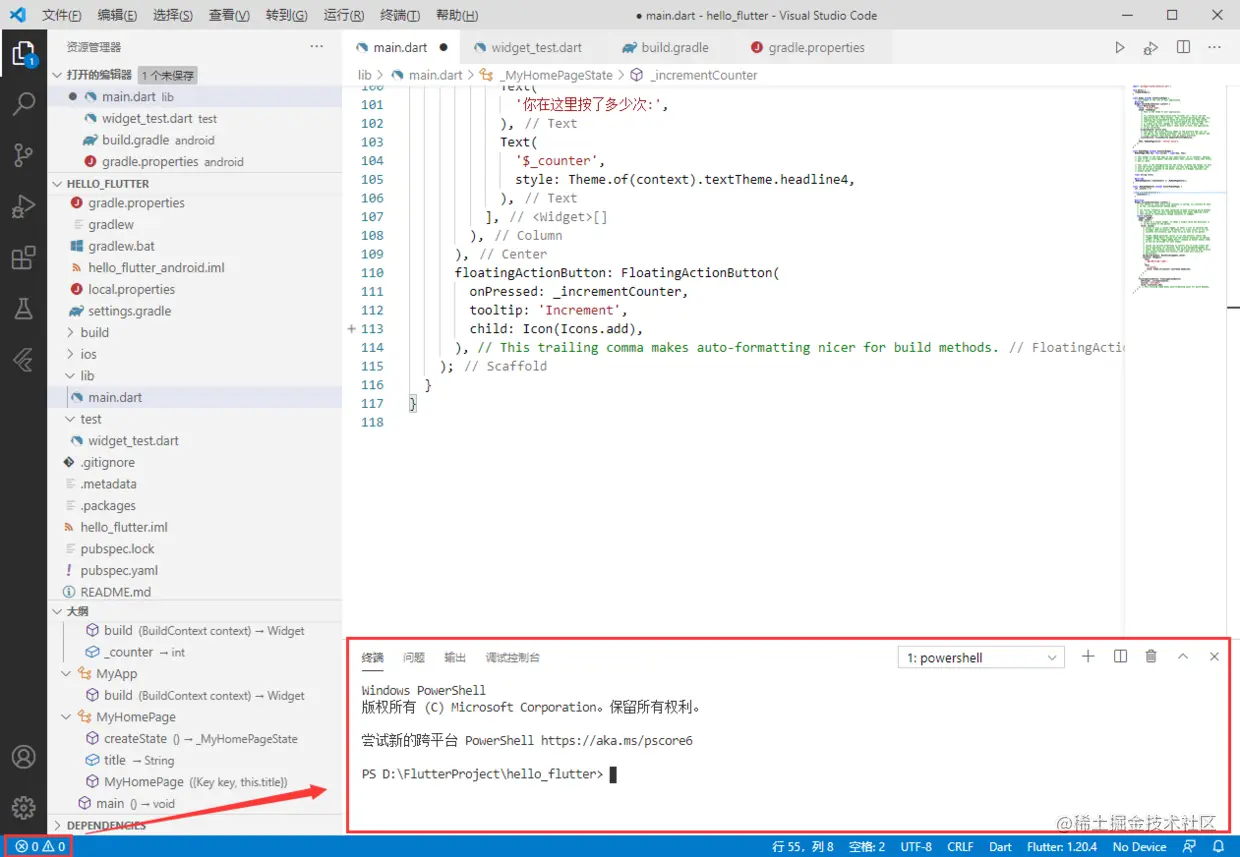Image resolution: width=1240 pixels, height=857 pixels.
Task: Open the 终端(T) menu
Action: tap(400, 16)
